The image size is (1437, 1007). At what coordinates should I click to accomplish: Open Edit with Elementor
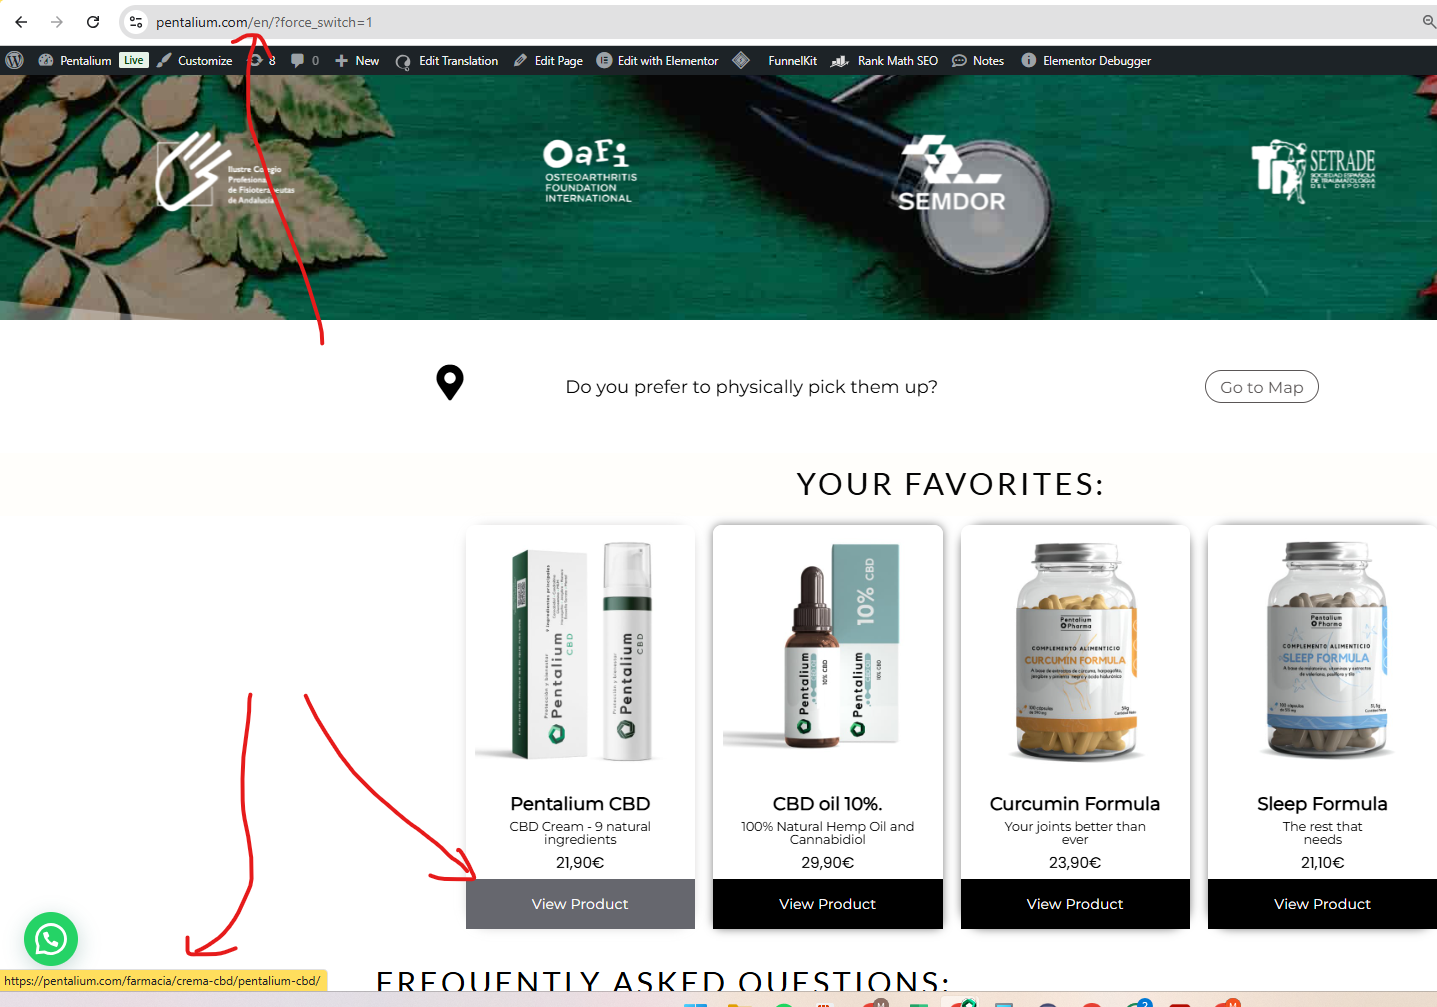(657, 60)
